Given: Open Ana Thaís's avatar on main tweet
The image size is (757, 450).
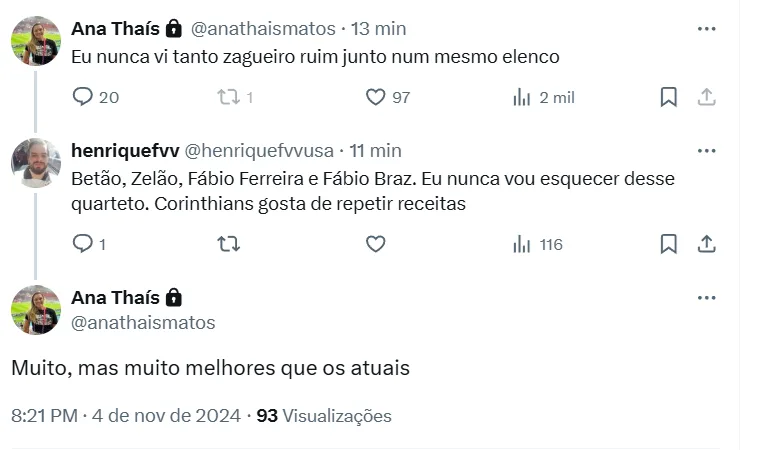Looking at the screenshot, I should (x=36, y=309).
